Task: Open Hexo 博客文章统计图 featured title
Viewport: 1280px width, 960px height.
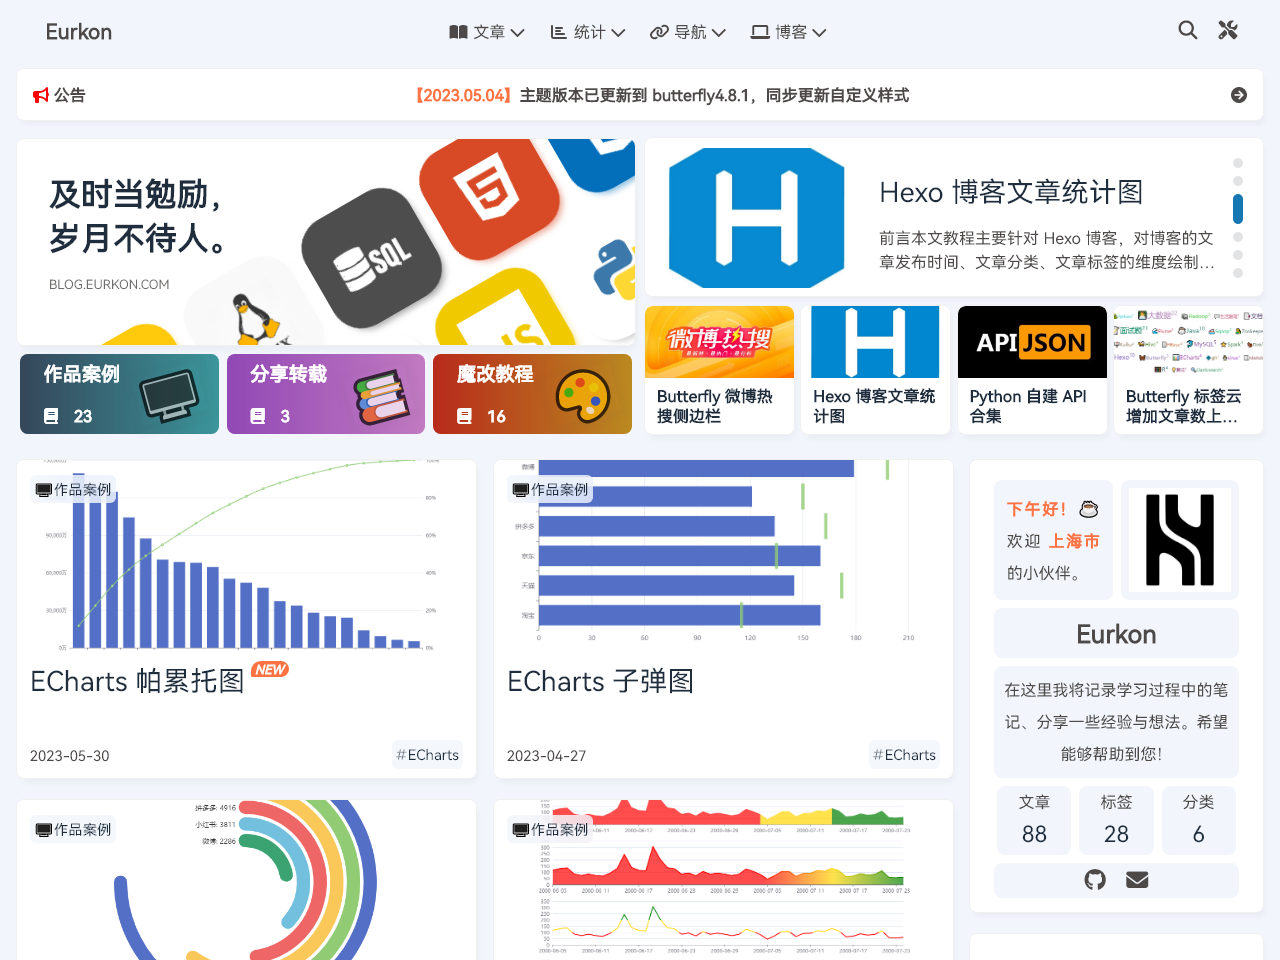Action: click(1011, 192)
